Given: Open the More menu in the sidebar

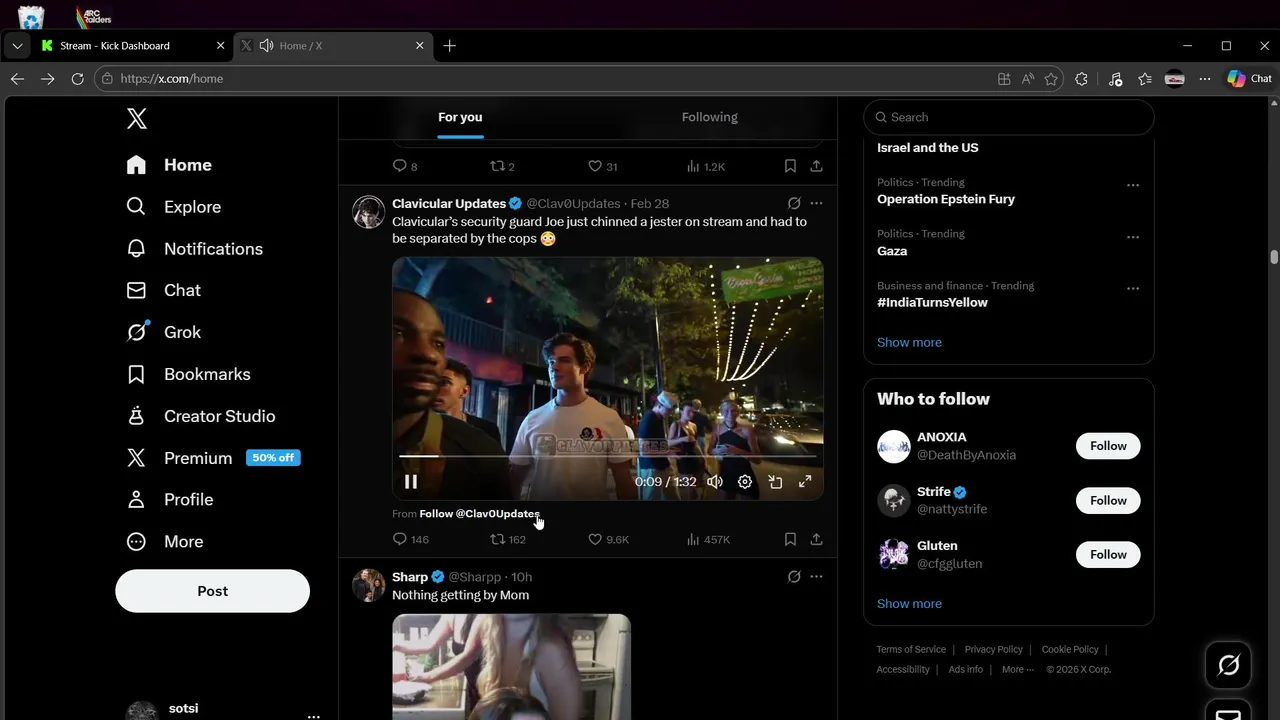Looking at the screenshot, I should [165, 541].
